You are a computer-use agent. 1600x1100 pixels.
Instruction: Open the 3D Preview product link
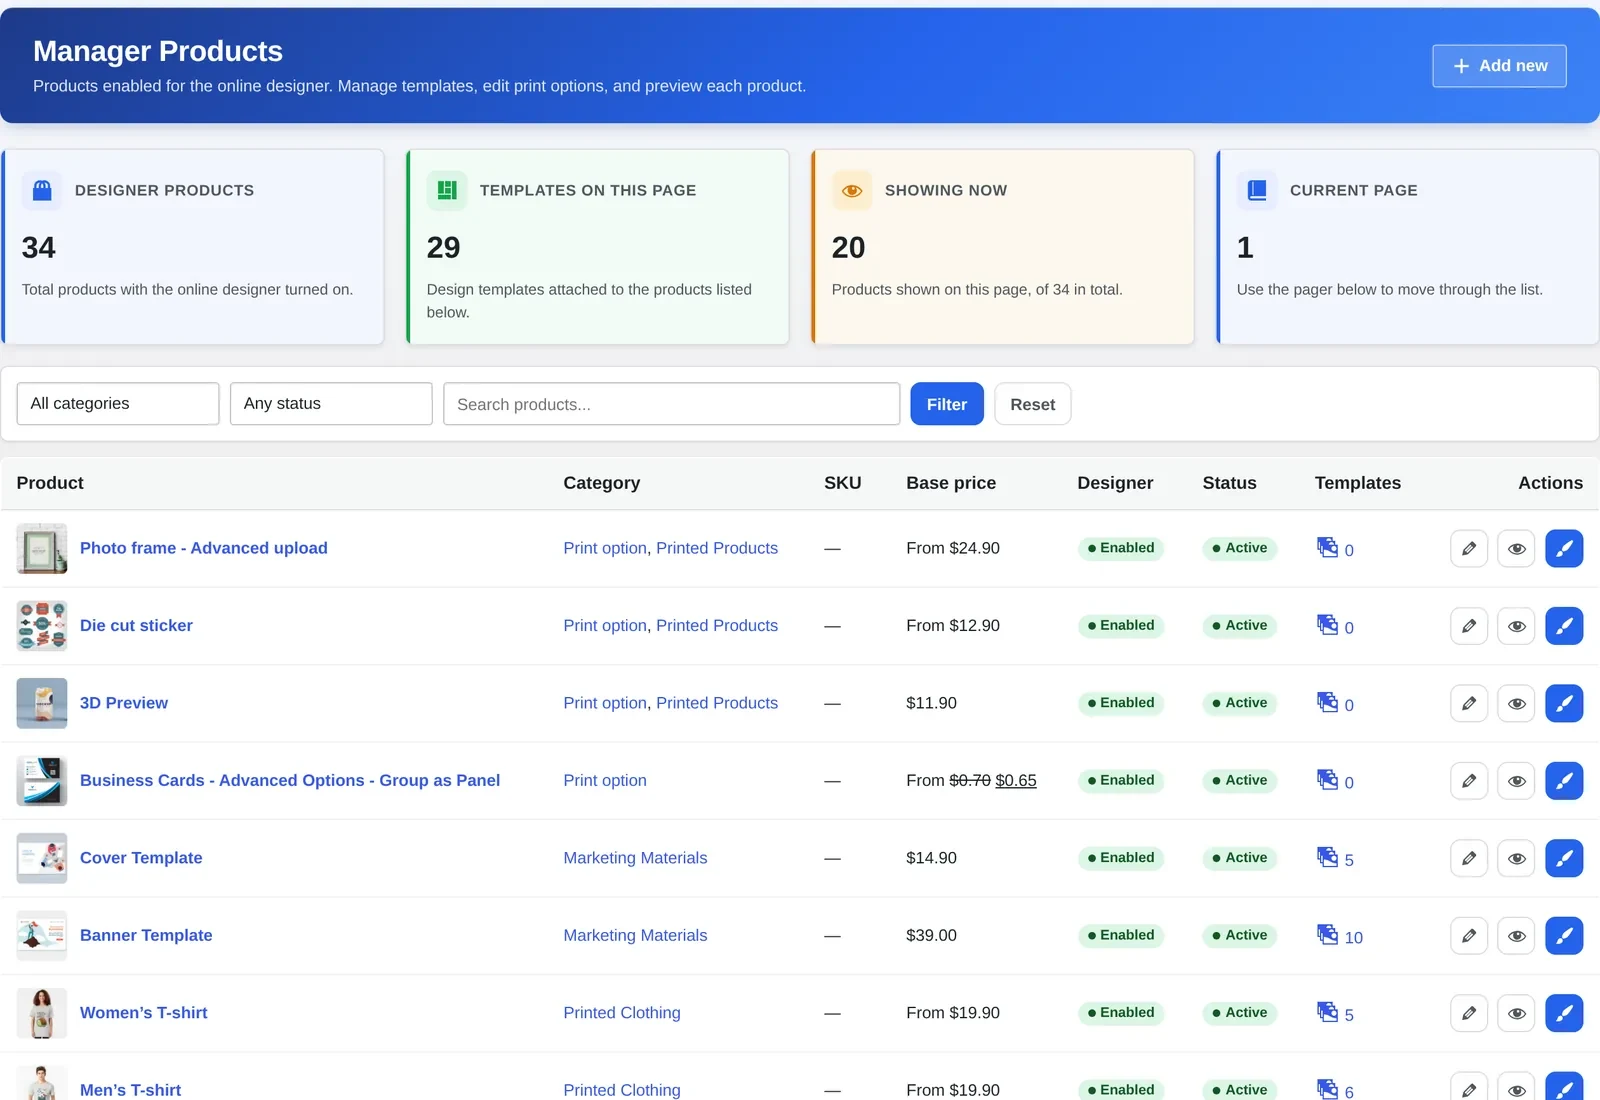[124, 703]
